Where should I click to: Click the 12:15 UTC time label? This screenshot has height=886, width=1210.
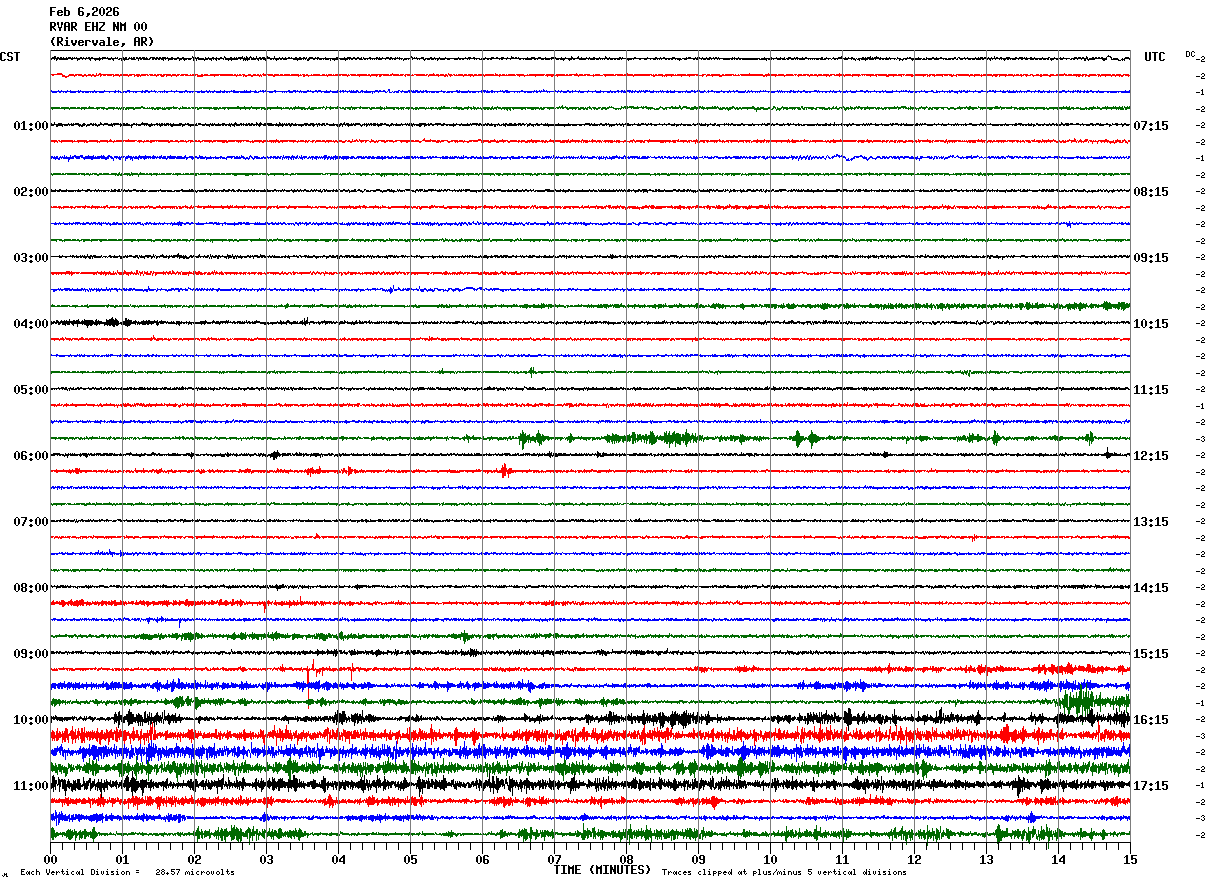pos(1151,456)
